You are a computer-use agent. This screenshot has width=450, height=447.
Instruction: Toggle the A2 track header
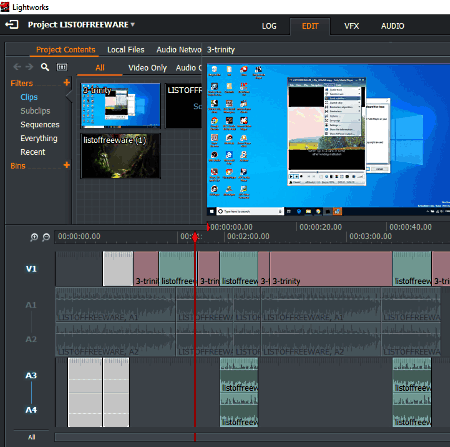(31, 339)
